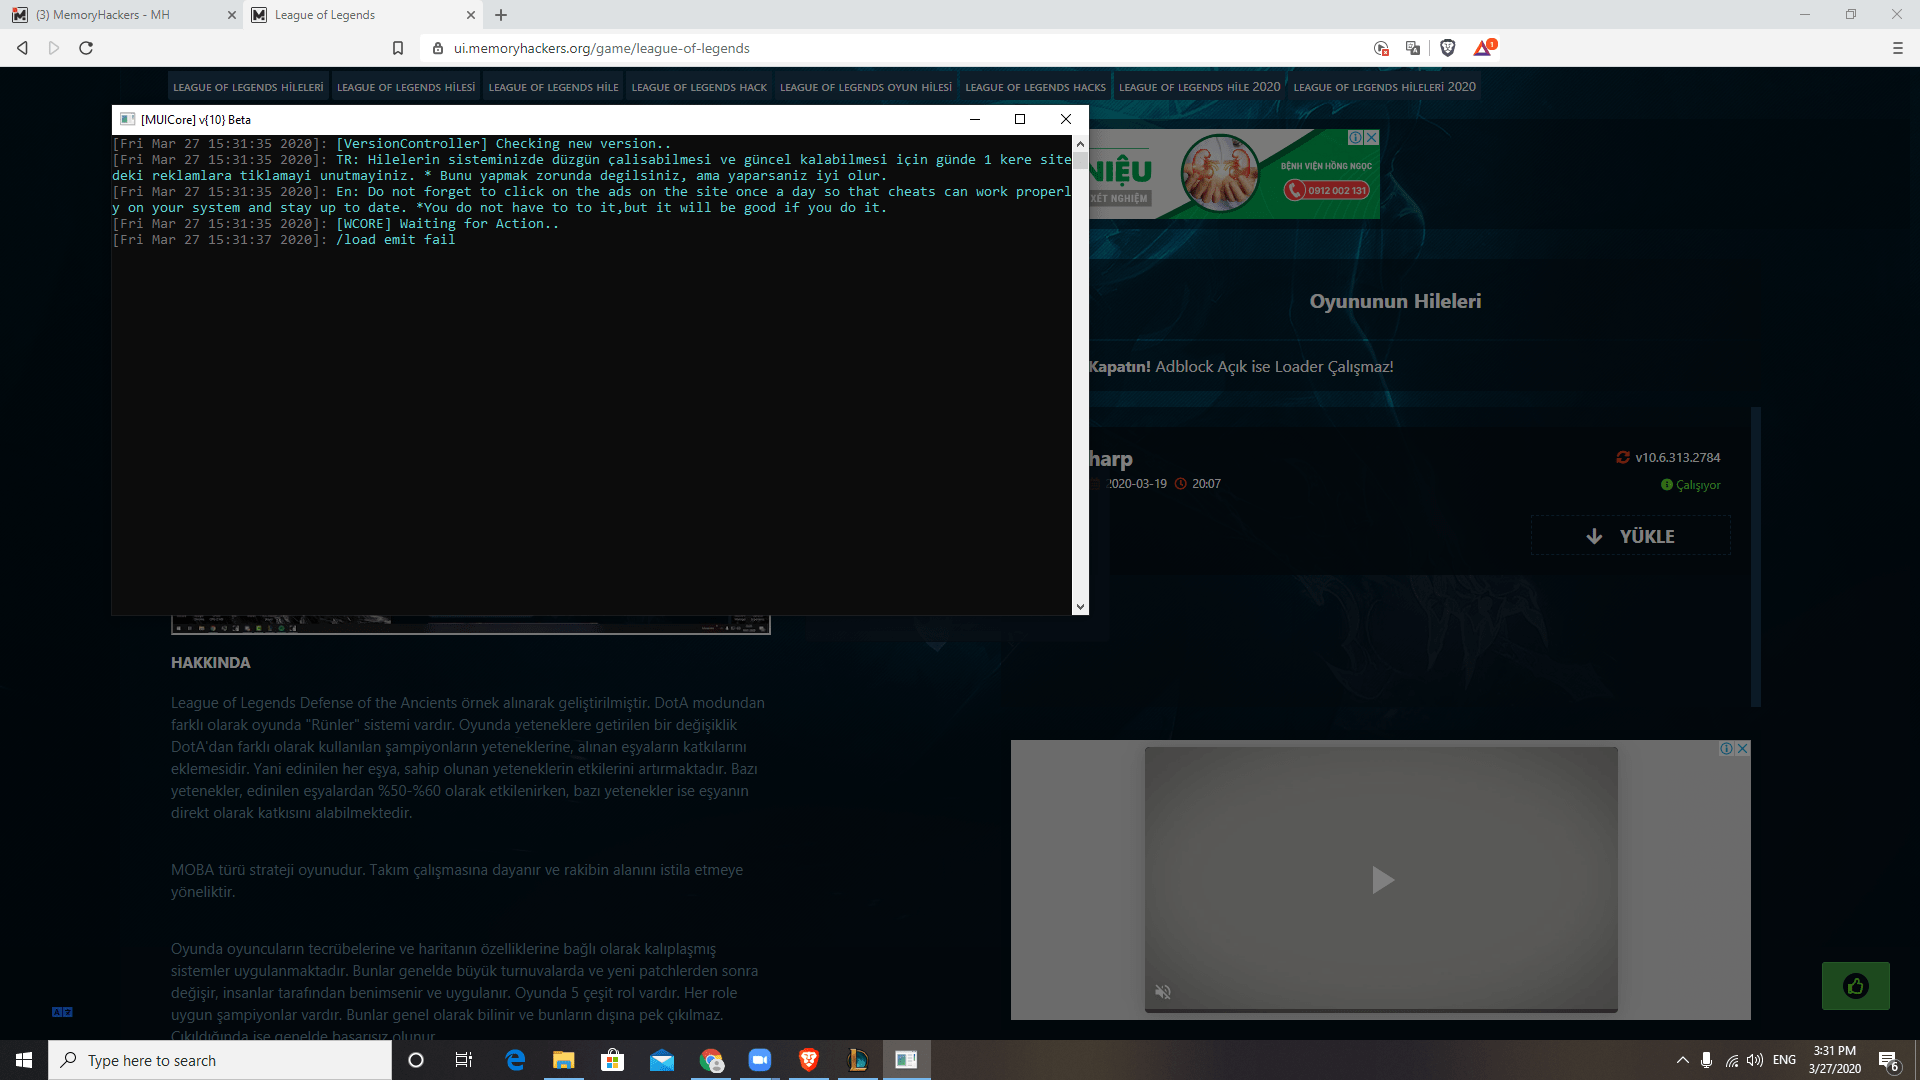1920x1080 pixels.
Task: Click the green thumbs-up button
Action: (1855, 987)
